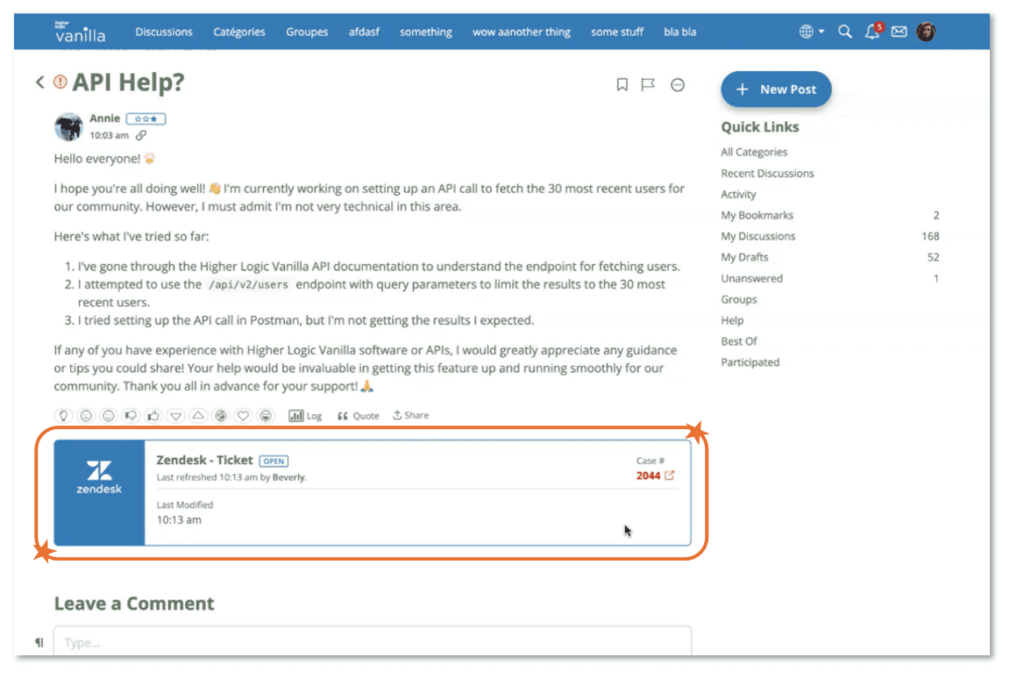Viewport: 1024px width, 686px height.
Task: Open My Bookmarks quick link
Action: tap(757, 215)
